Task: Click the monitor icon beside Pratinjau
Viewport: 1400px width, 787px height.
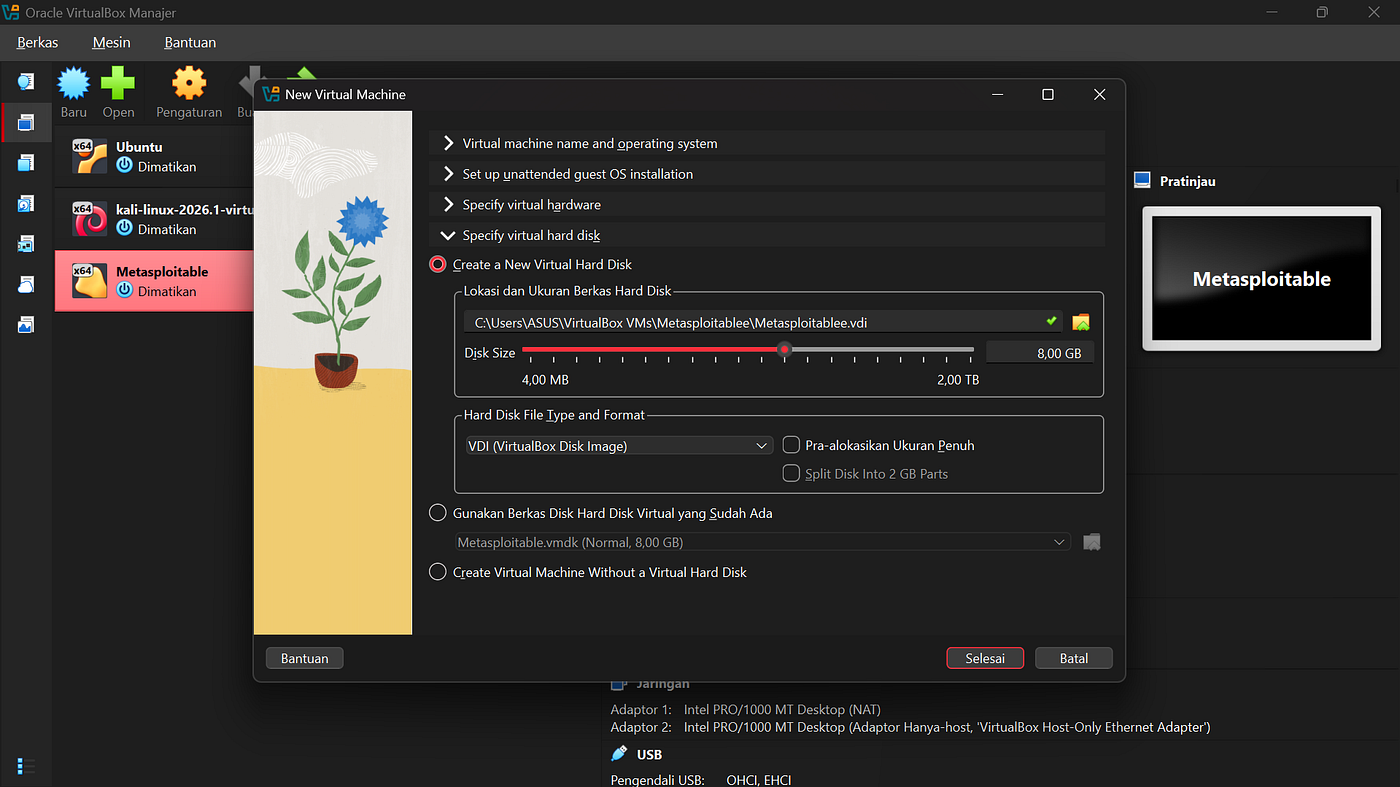Action: [x=1143, y=181]
